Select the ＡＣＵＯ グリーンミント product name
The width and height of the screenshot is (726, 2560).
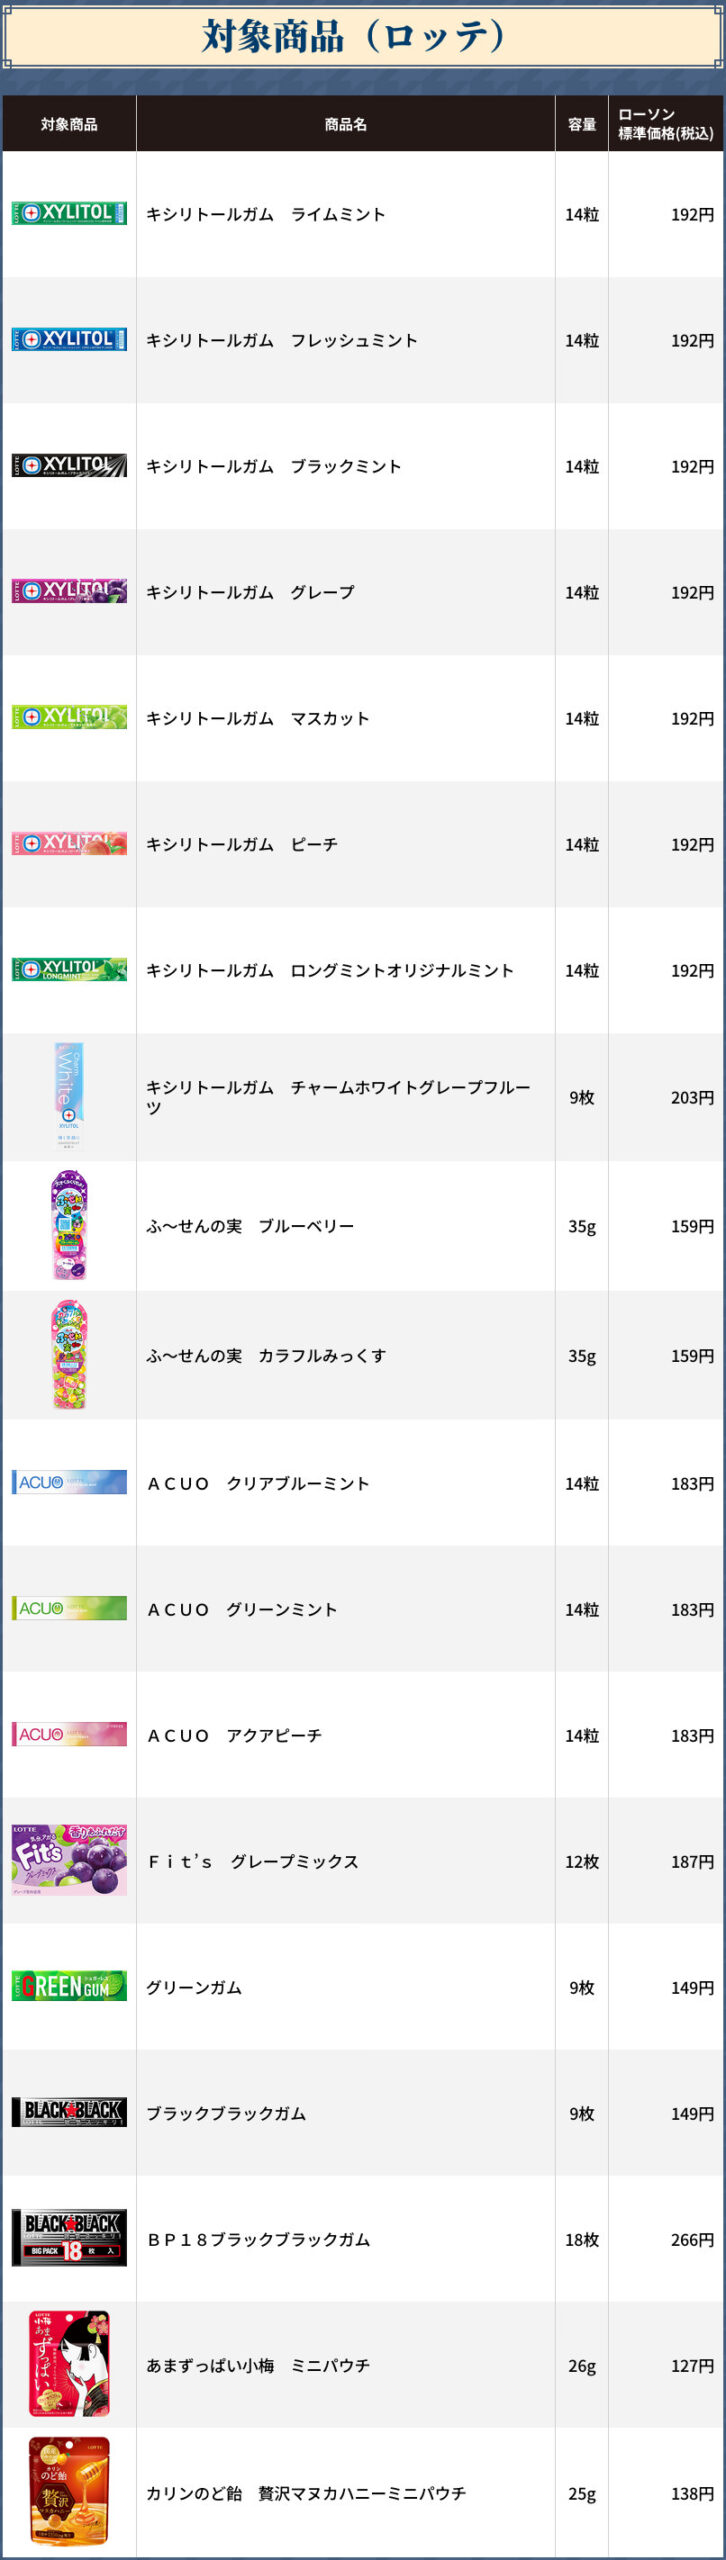pyautogui.click(x=242, y=1609)
